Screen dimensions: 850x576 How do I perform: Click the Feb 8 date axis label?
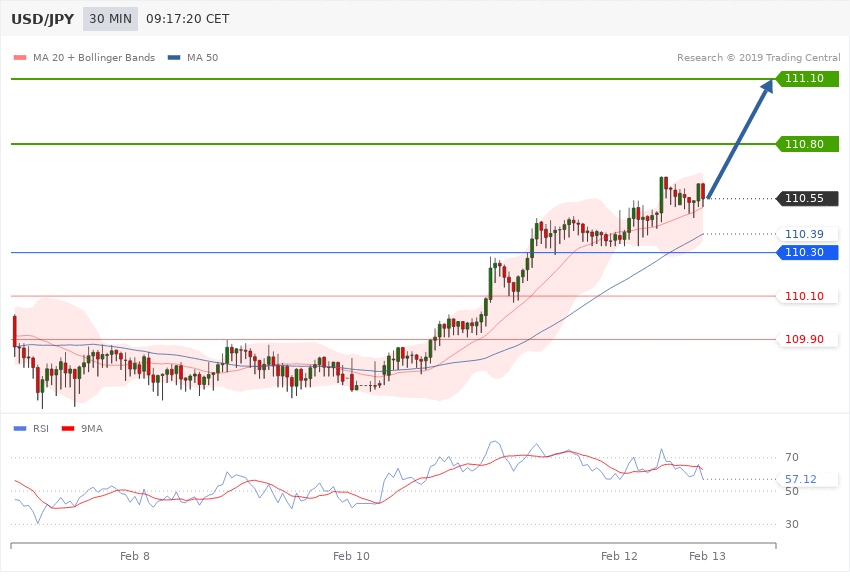[x=134, y=556]
